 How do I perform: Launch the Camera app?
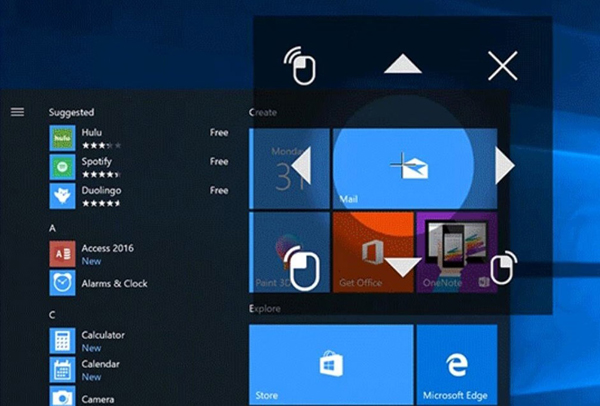coord(63,398)
